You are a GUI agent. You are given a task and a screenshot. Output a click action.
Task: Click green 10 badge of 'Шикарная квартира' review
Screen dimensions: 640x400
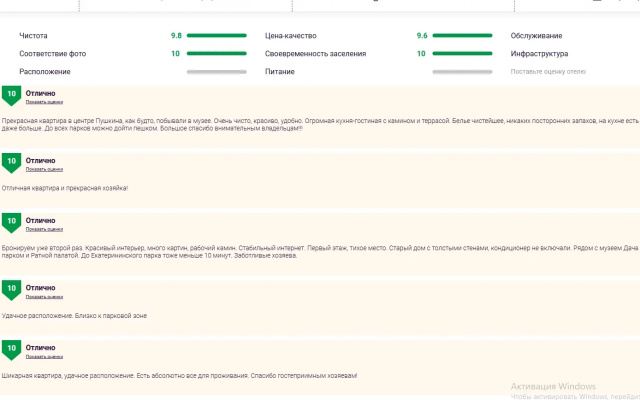pos(11,350)
